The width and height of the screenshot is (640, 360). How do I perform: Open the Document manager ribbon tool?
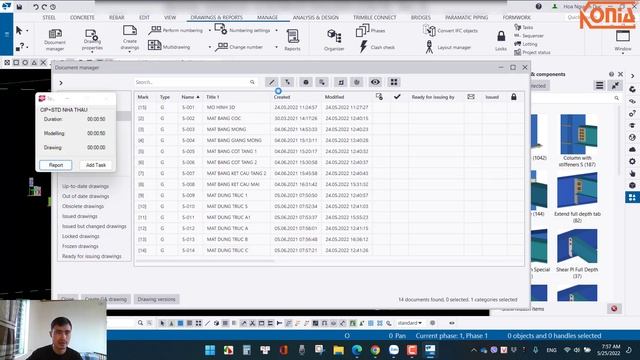pos(55,40)
